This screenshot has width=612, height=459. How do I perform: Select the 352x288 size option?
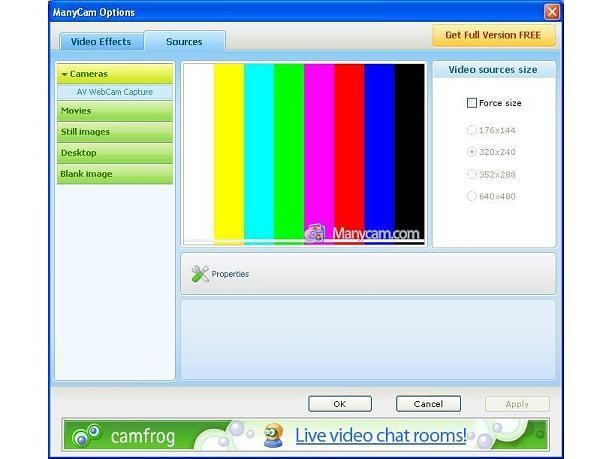click(x=472, y=174)
